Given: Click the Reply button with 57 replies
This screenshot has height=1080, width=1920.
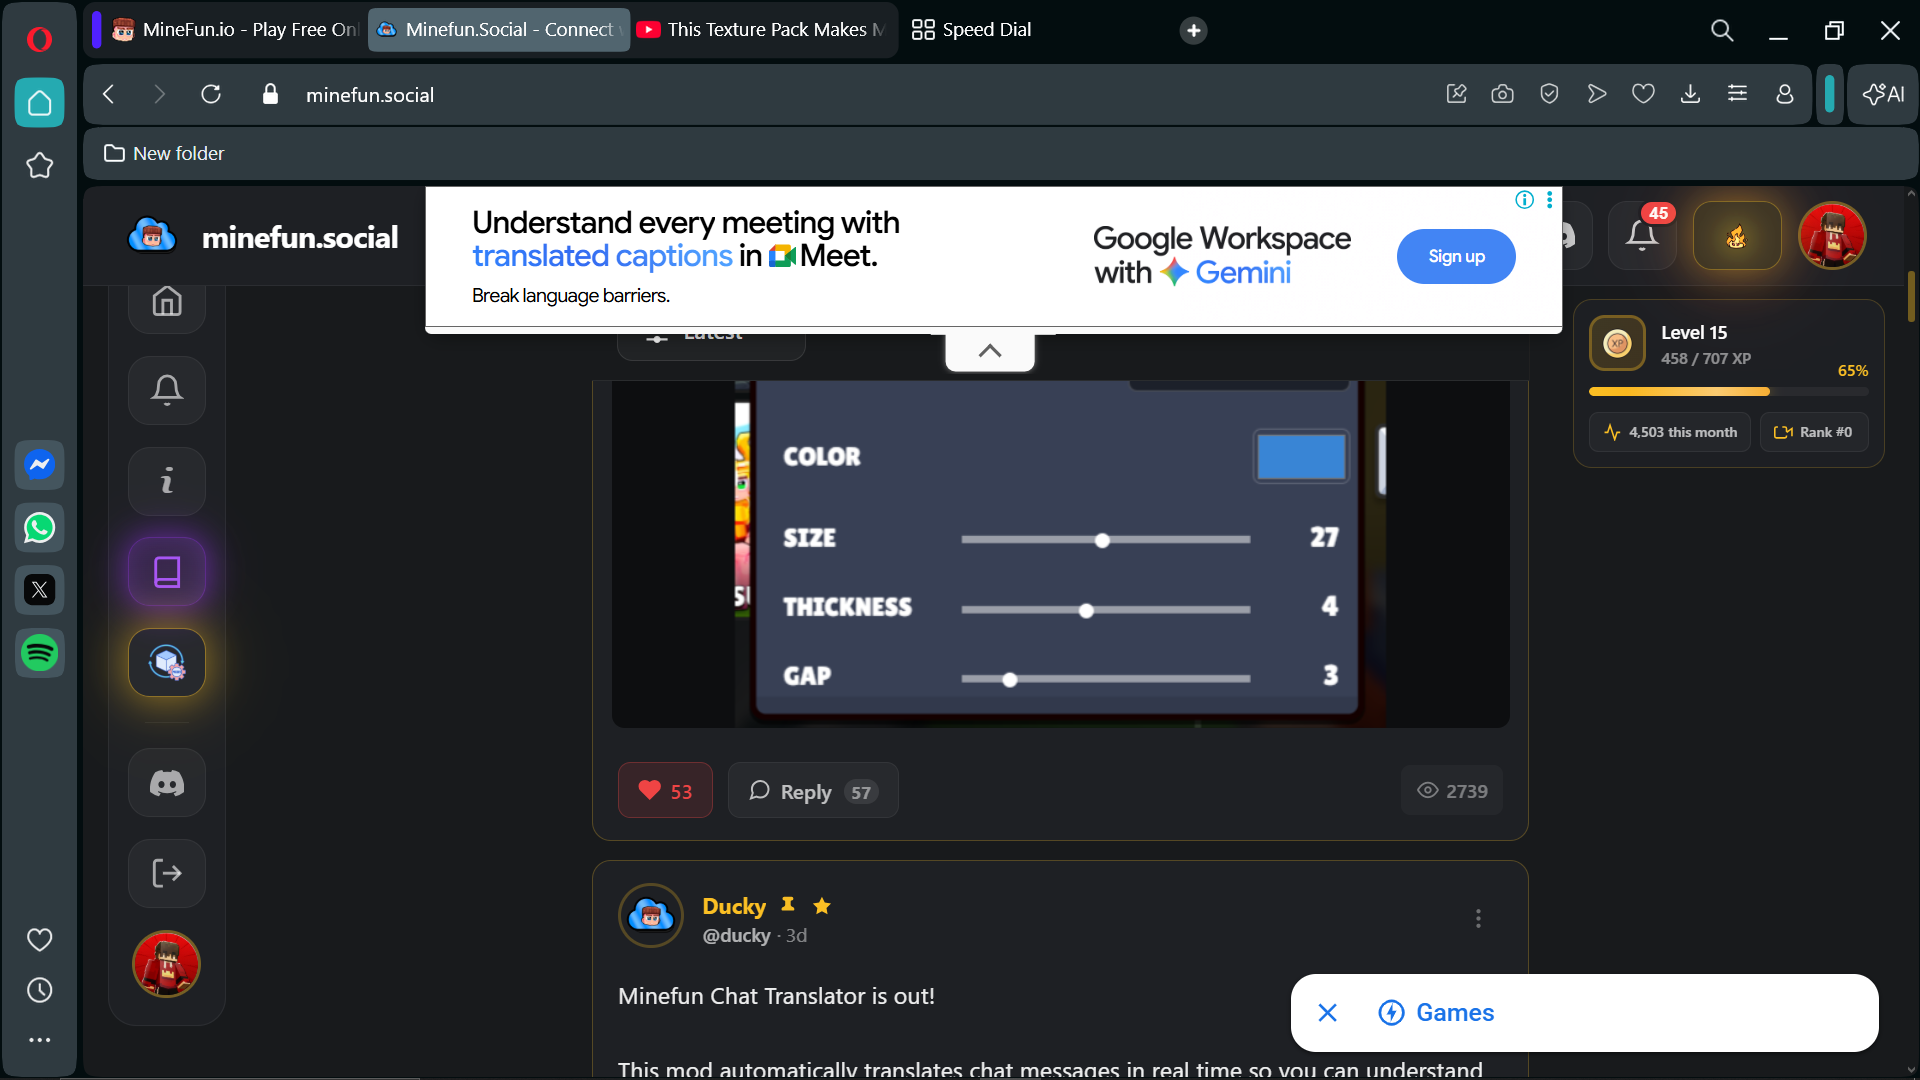Looking at the screenshot, I should [x=812, y=791].
